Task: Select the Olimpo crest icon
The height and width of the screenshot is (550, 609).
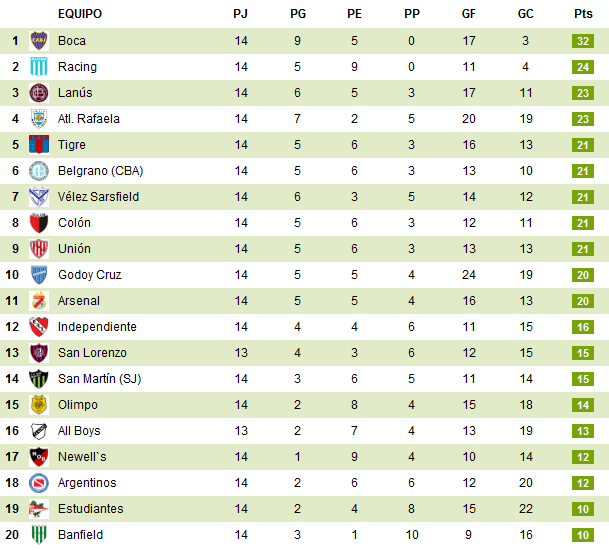Action: (39, 405)
